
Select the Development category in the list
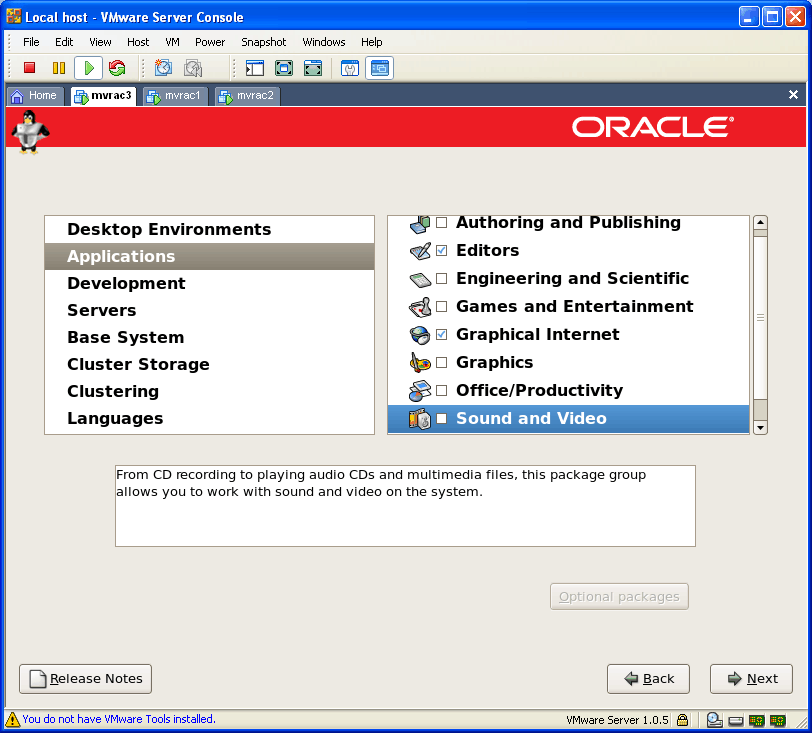coord(126,284)
